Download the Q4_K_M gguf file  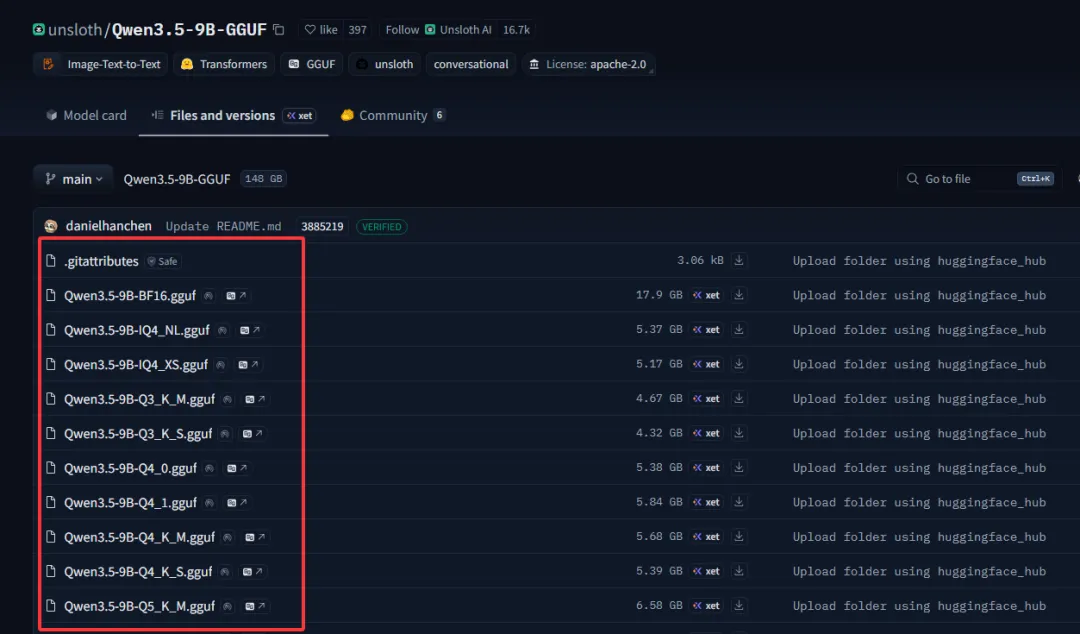coord(738,536)
